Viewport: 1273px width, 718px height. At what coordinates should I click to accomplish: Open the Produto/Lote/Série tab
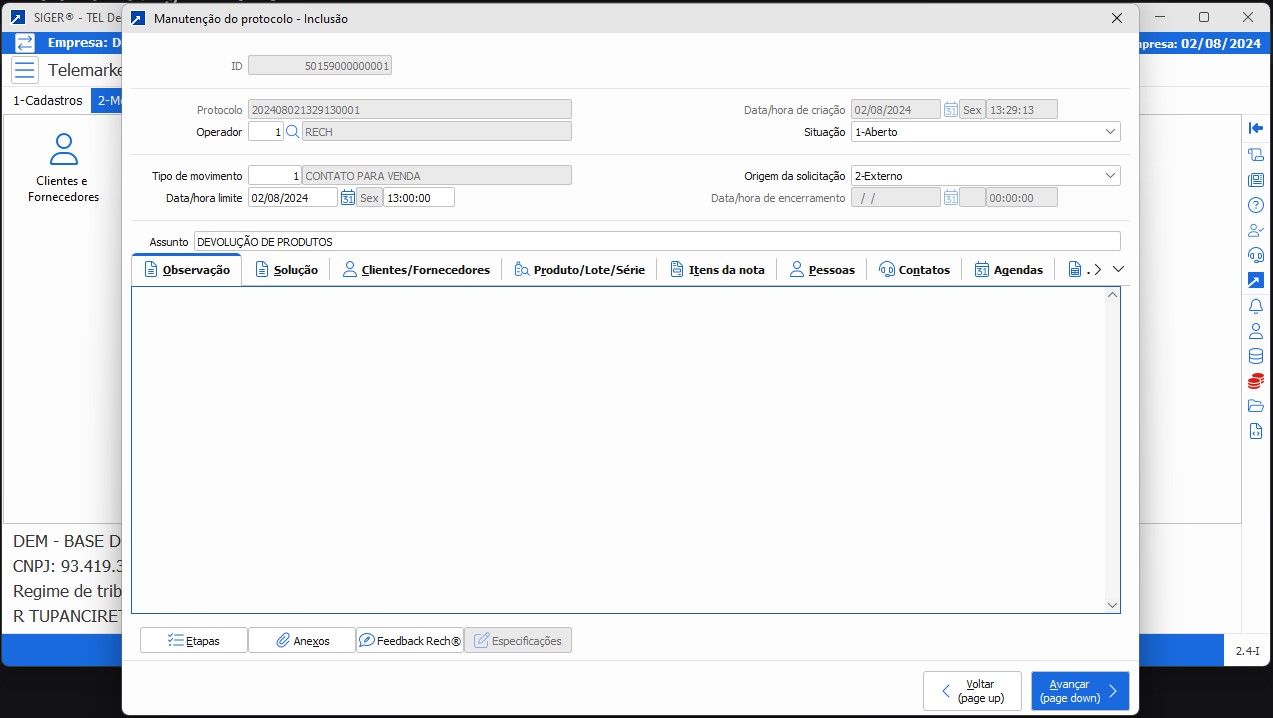pos(579,270)
